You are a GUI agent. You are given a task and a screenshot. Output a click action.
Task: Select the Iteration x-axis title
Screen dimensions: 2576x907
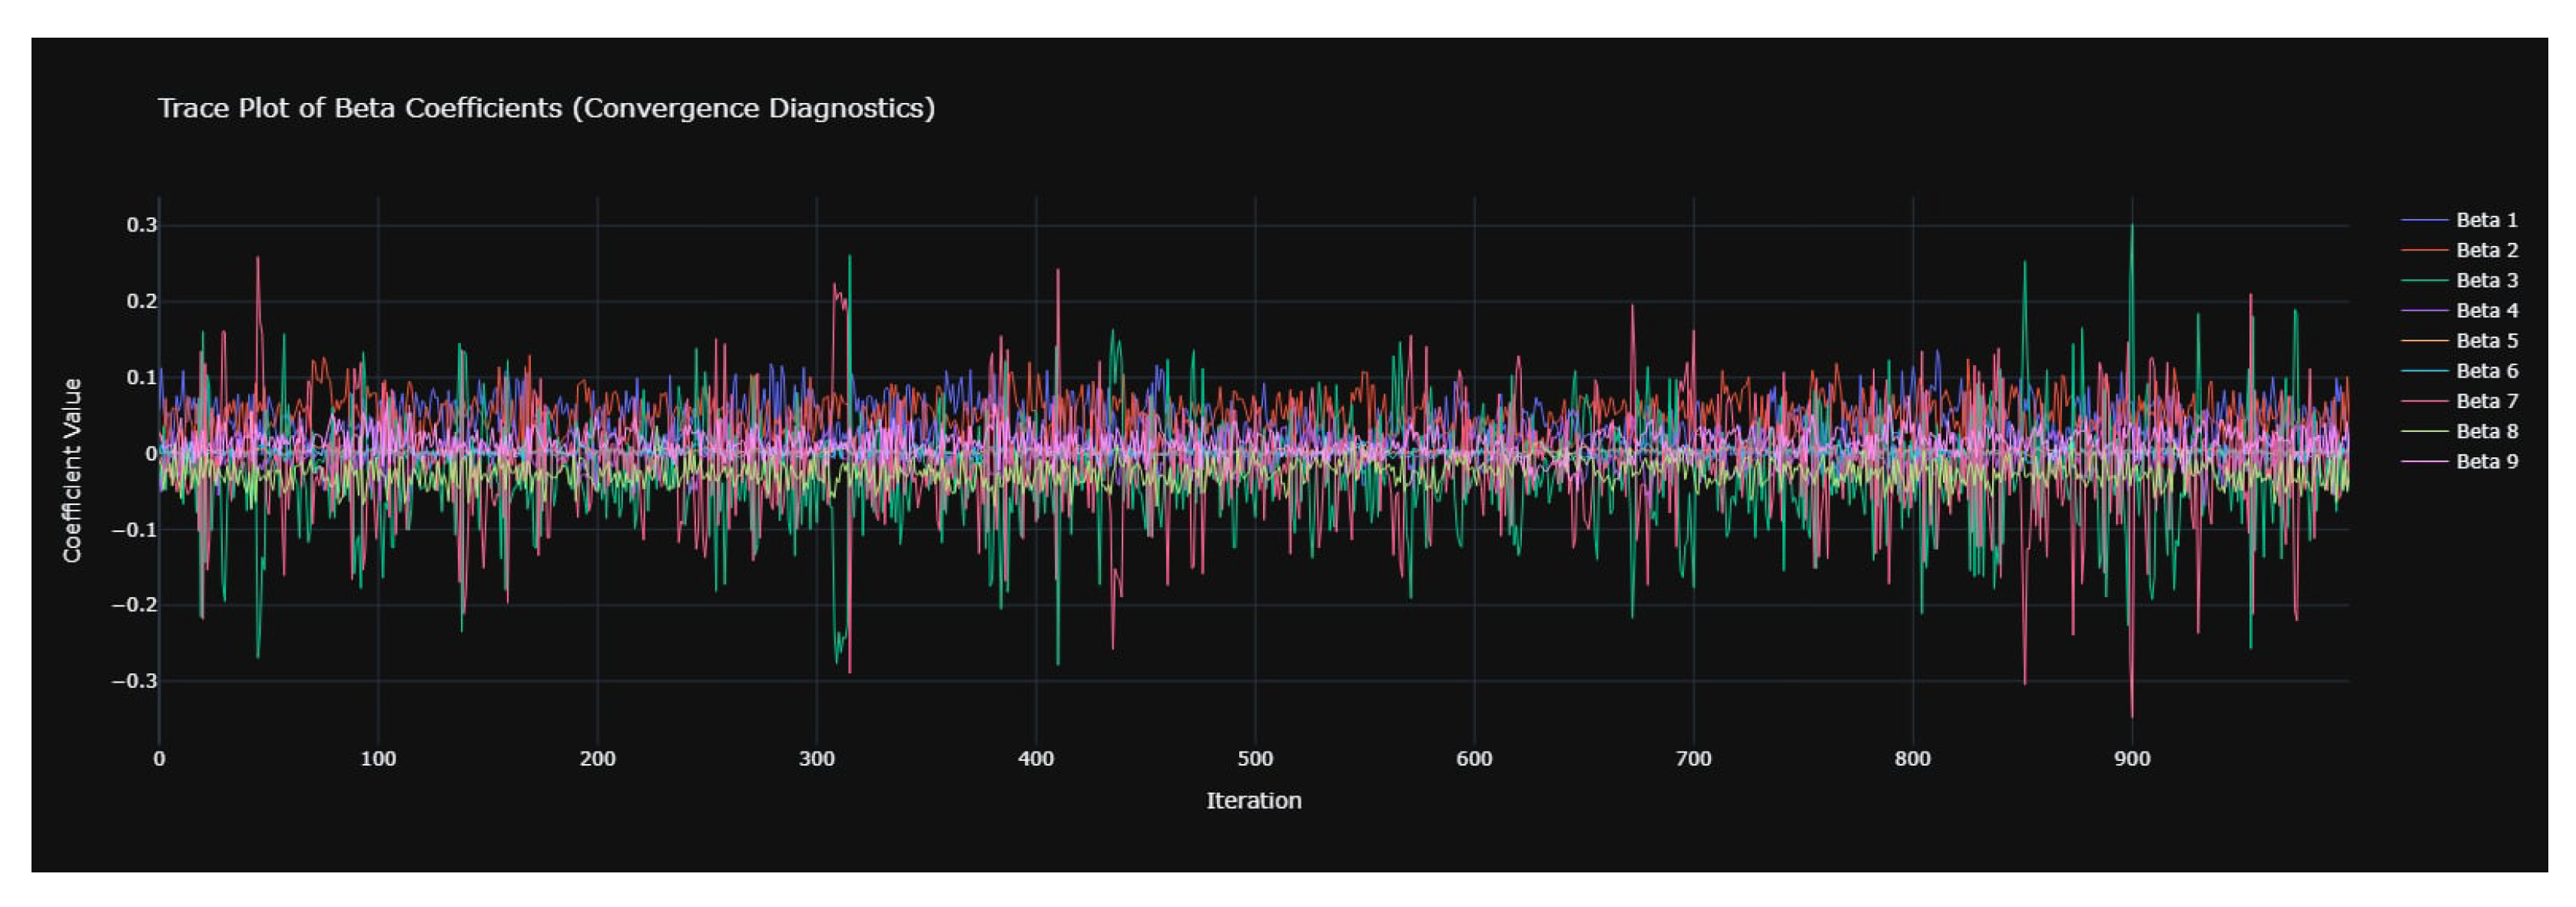[1253, 800]
